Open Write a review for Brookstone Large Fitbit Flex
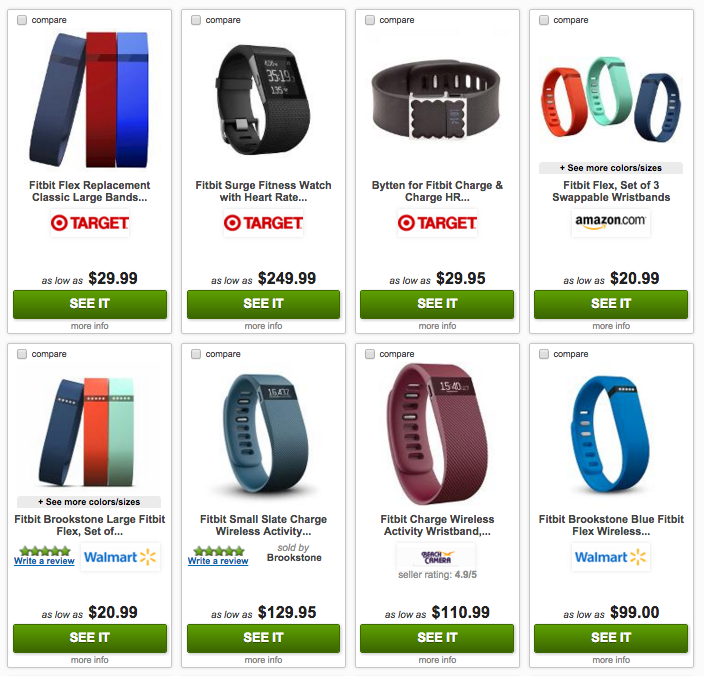 [44, 561]
